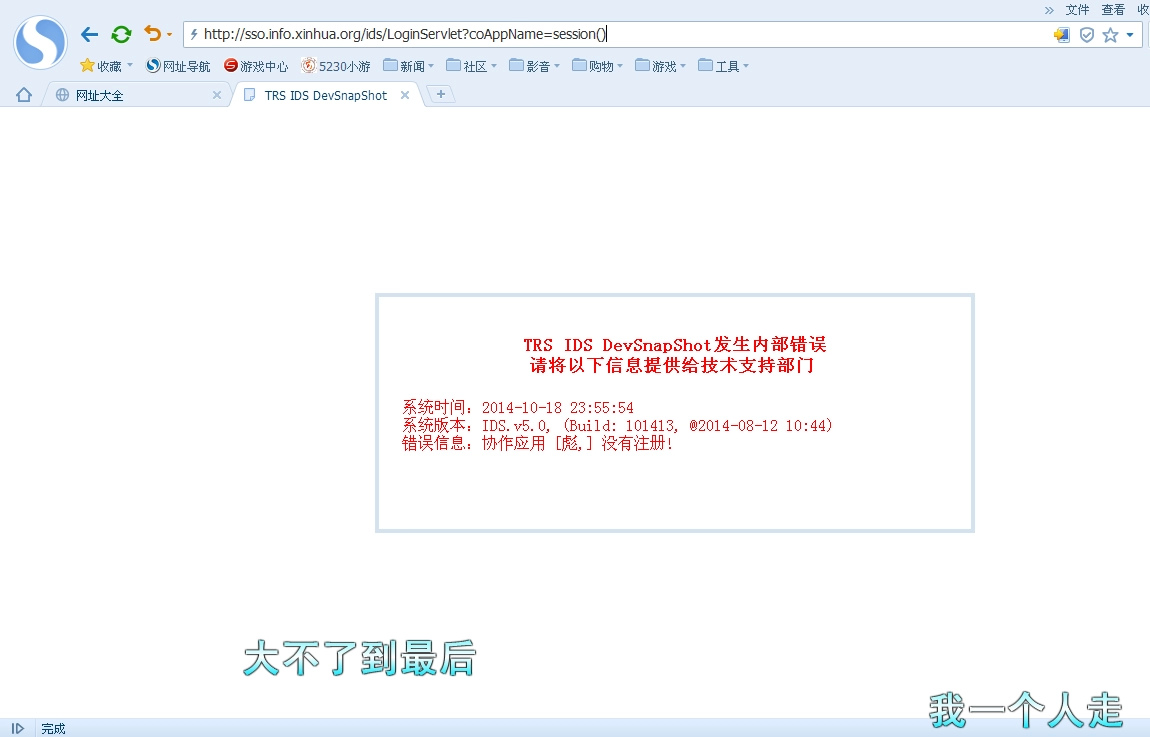
Task: Click the lightning speed-mode icon in address bar
Action: click(194, 34)
